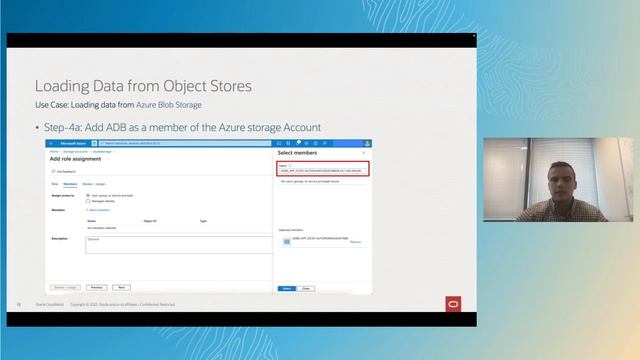Click the slide title Loading Data from Object Stores
Screen dimensions: 640x360
tap(143, 86)
